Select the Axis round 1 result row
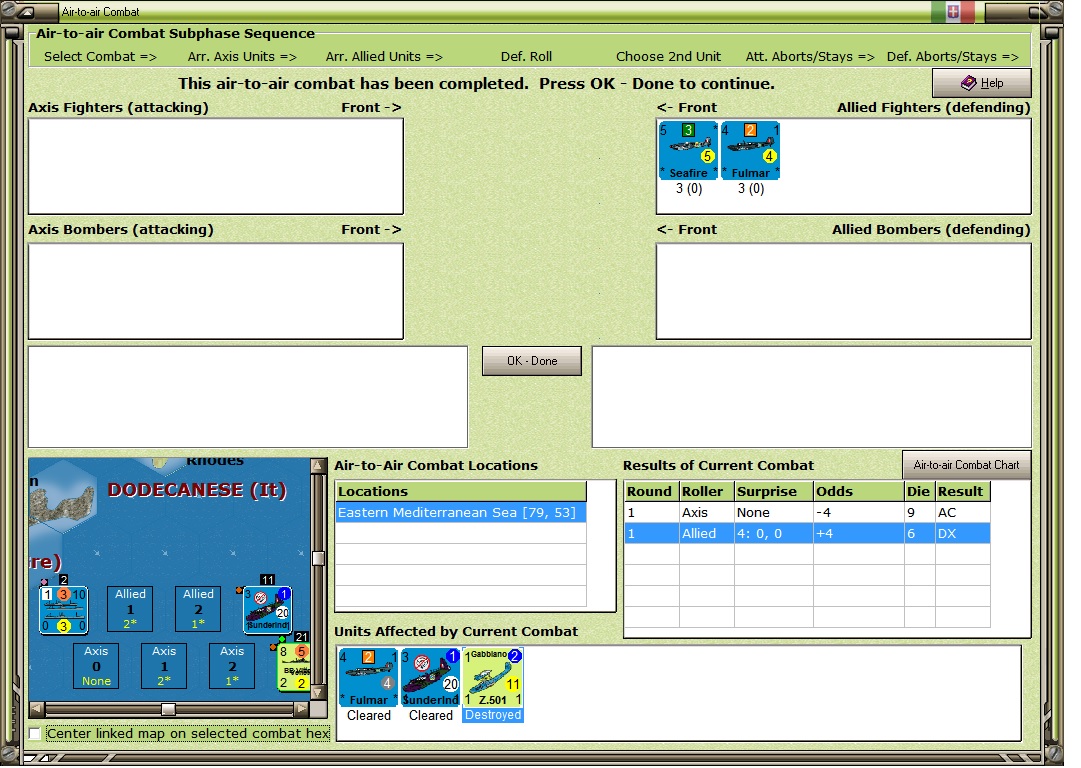This screenshot has width=1081, height=768. (x=807, y=512)
